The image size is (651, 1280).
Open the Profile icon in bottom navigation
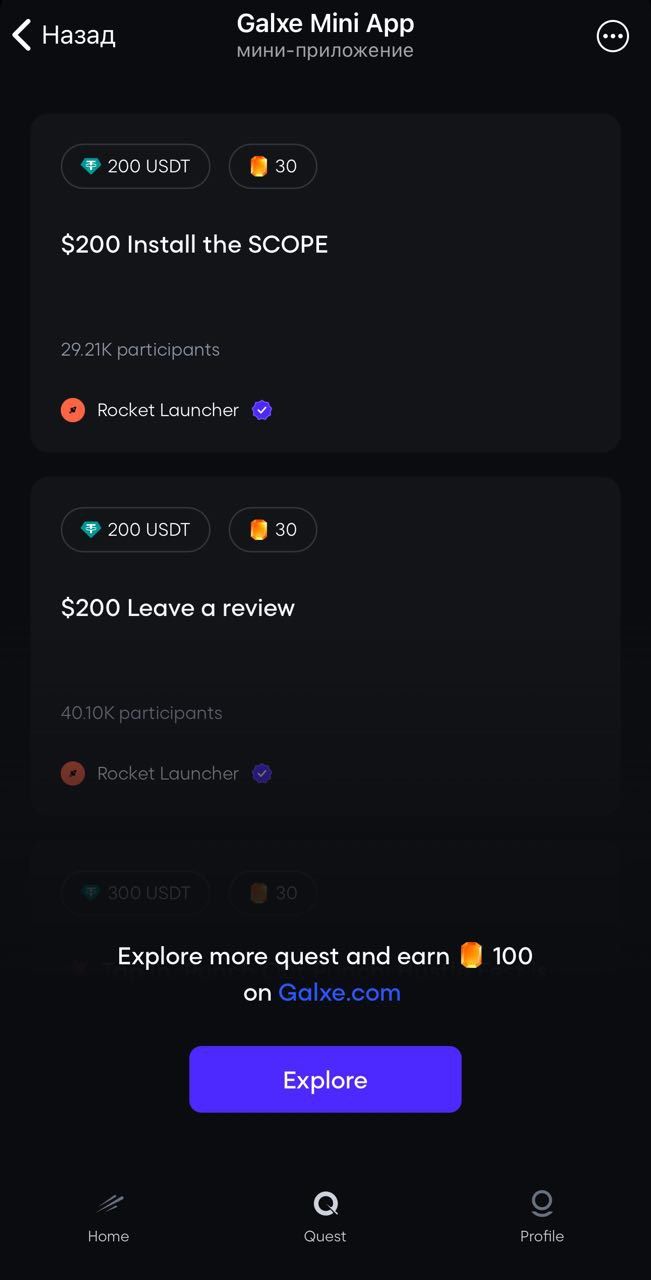tap(541, 1204)
